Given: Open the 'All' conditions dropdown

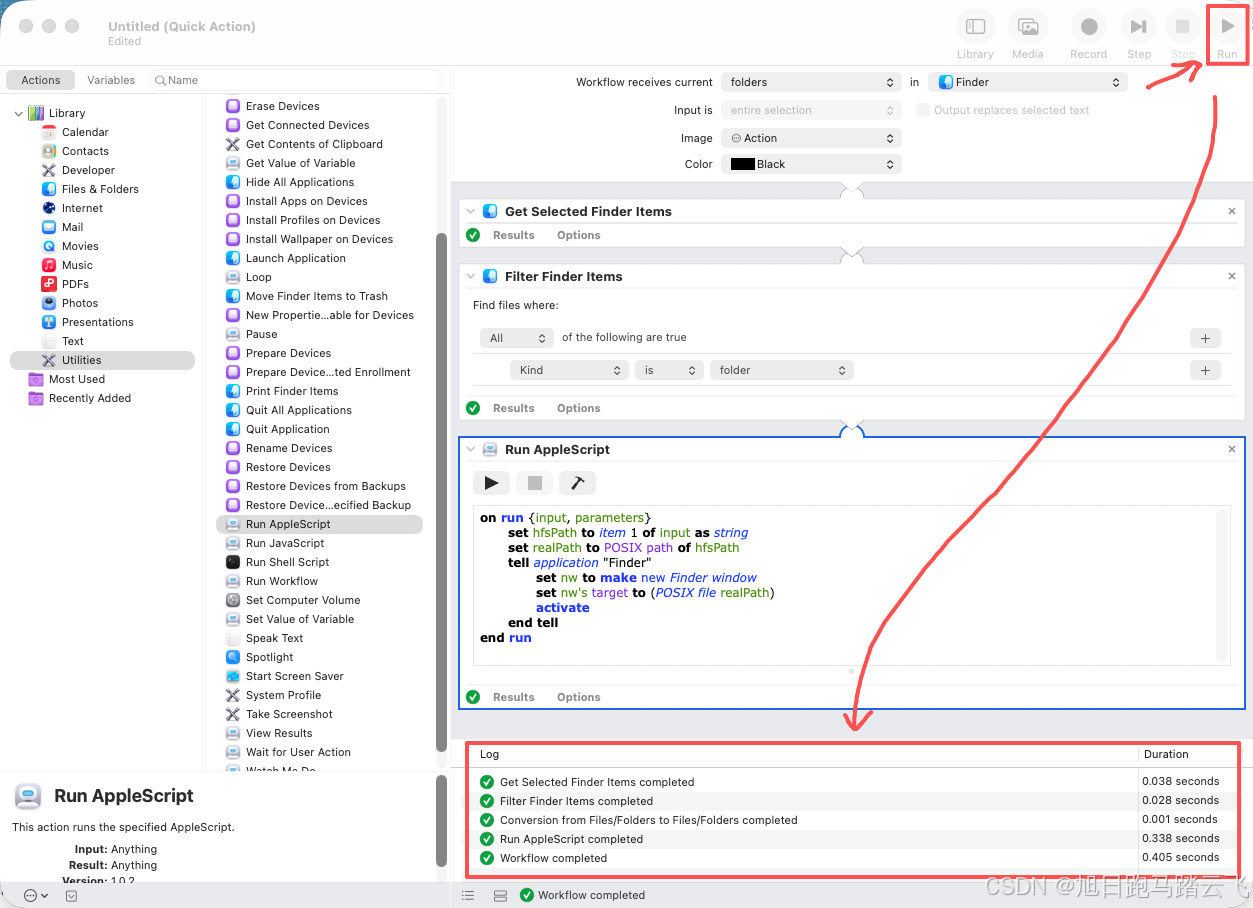Looking at the screenshot, I should pos(516,338).
